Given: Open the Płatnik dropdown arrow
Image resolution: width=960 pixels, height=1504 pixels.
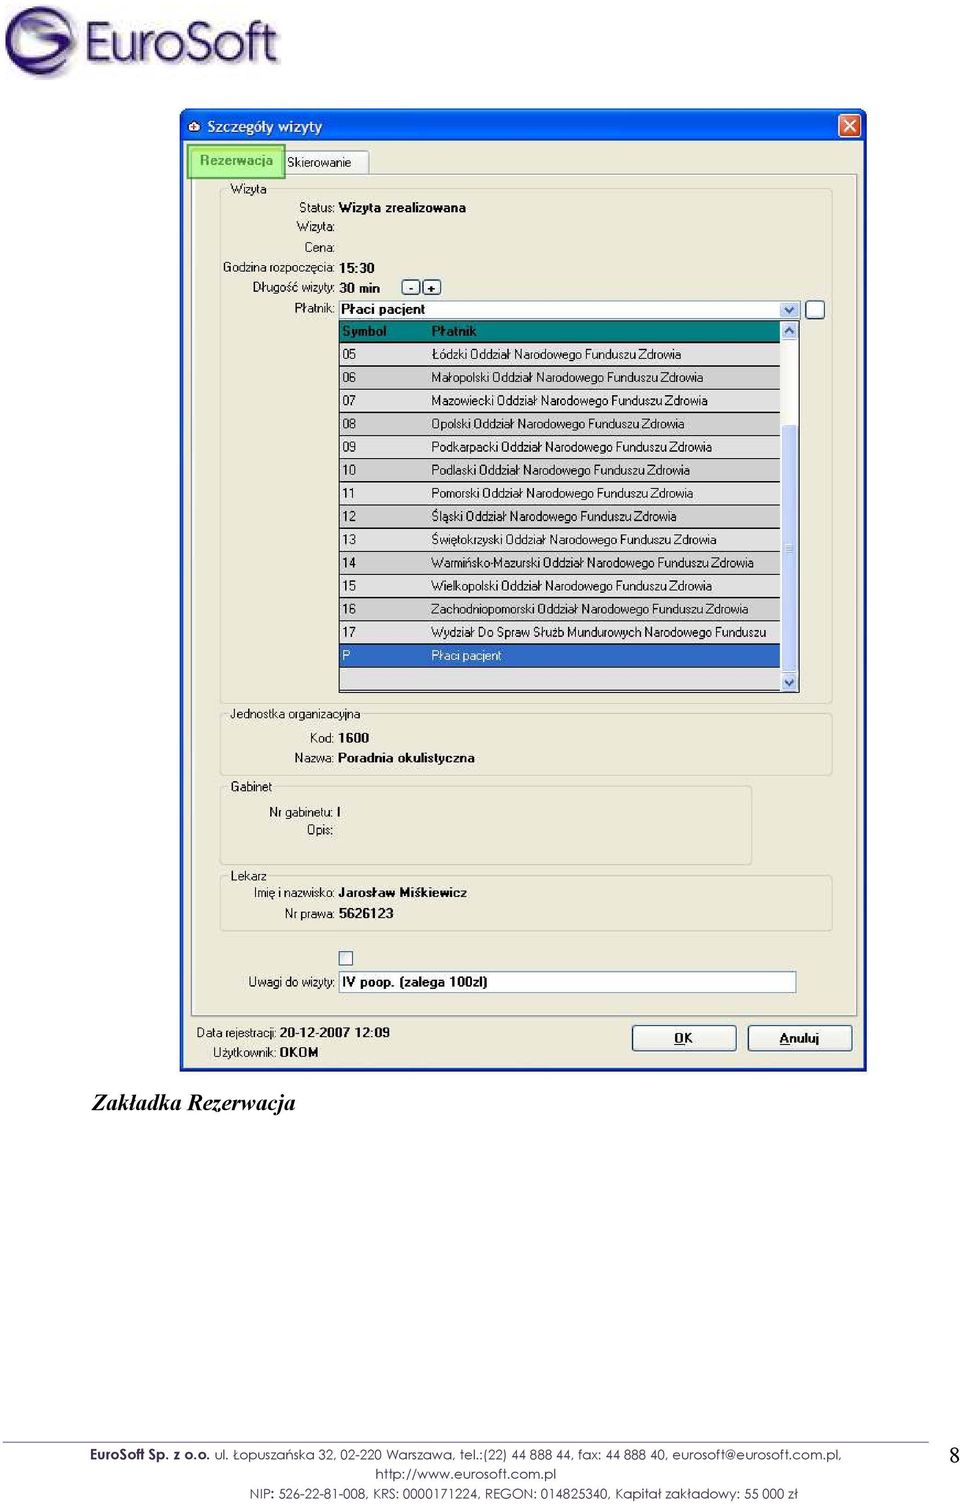Looking at the screenshot, I should click(789, 310).
